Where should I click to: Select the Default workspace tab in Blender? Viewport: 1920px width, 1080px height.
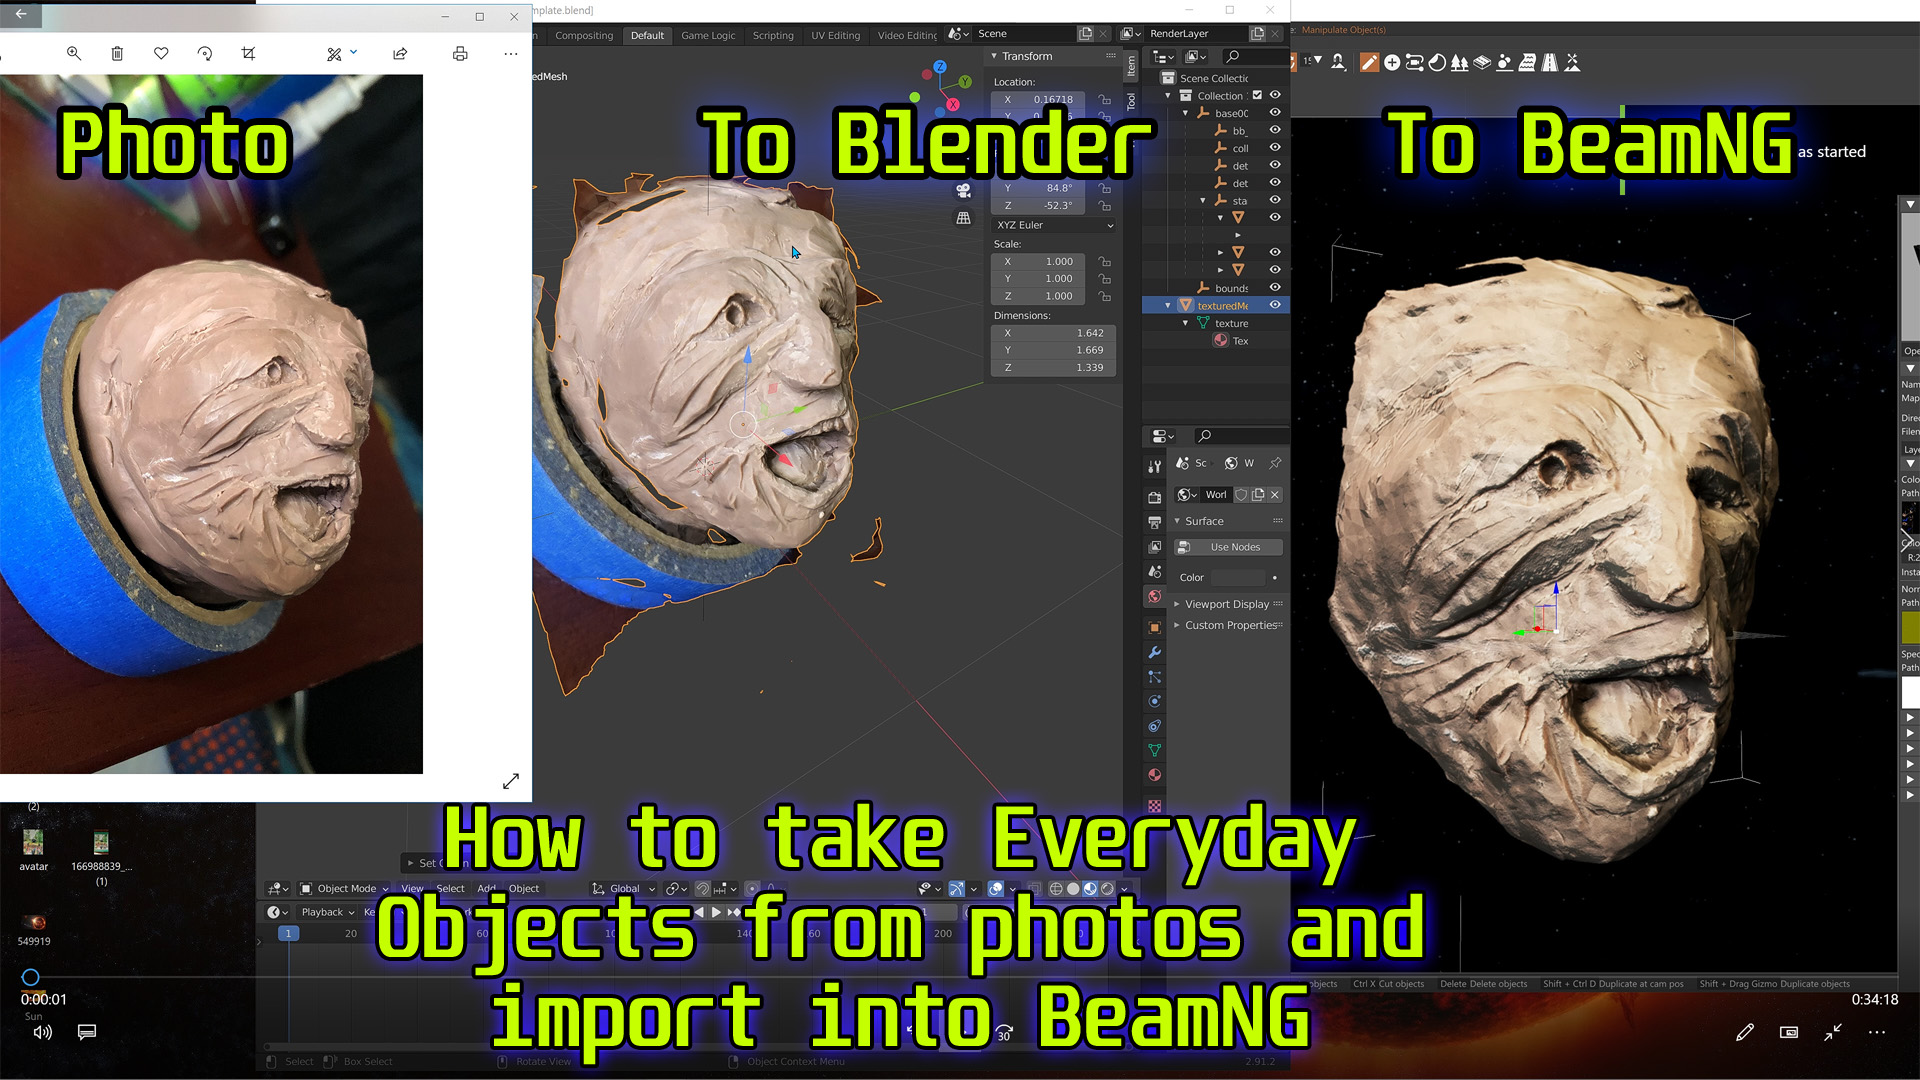647,35
